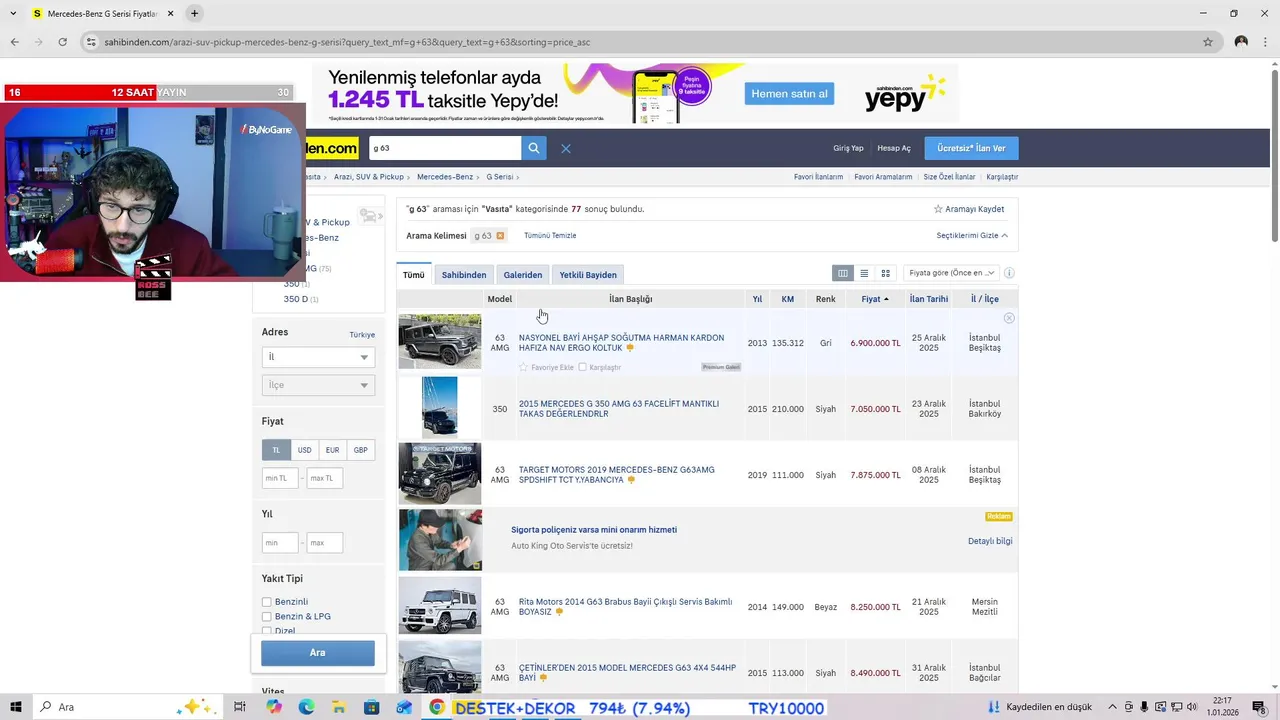View site information icon in address bar

[x=91, y=42]
